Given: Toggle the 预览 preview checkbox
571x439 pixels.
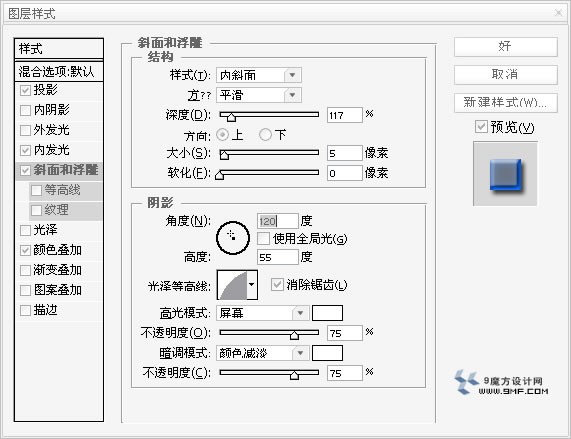Looking at the screenshot, I should 481,127.
